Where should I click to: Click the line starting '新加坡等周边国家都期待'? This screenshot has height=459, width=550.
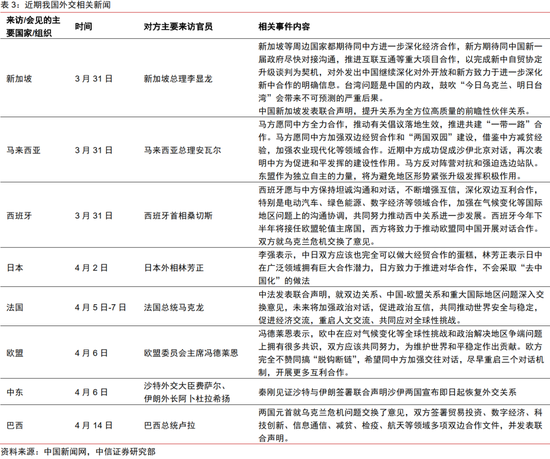click(x=400, y=46)
